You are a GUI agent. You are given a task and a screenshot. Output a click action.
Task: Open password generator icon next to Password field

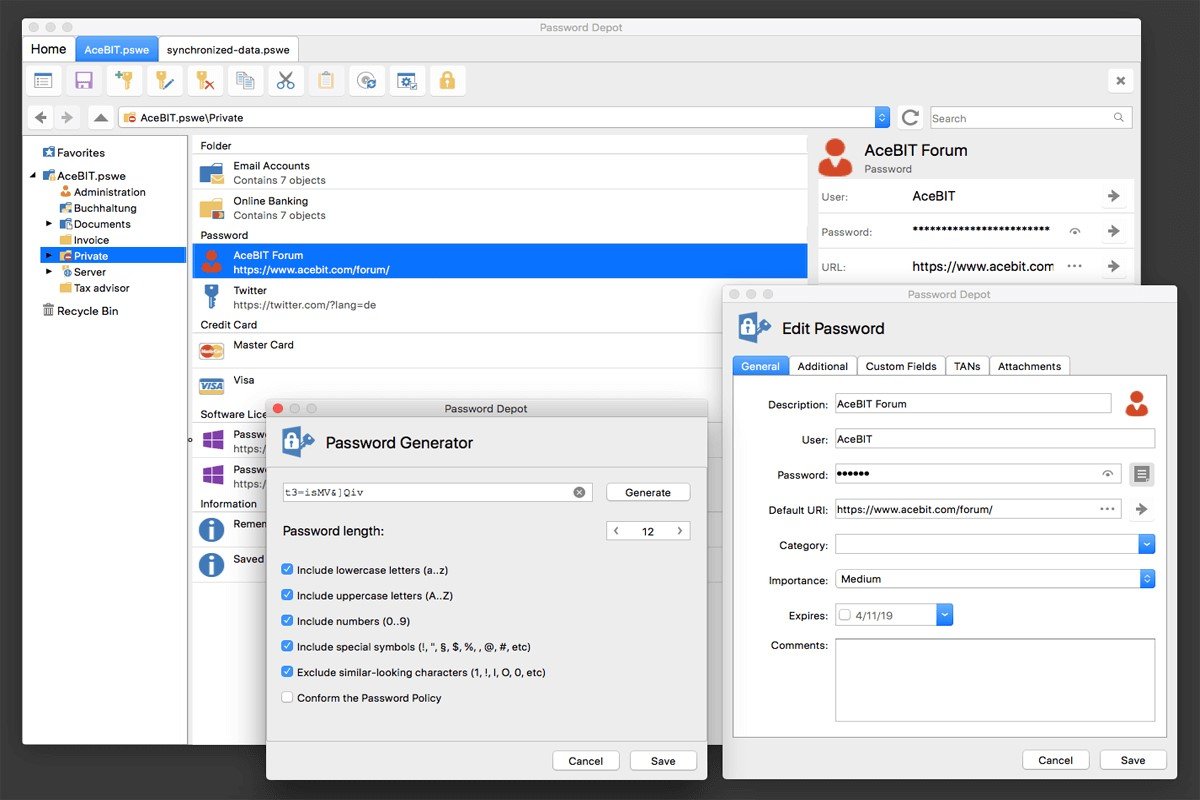(1142, 474)
